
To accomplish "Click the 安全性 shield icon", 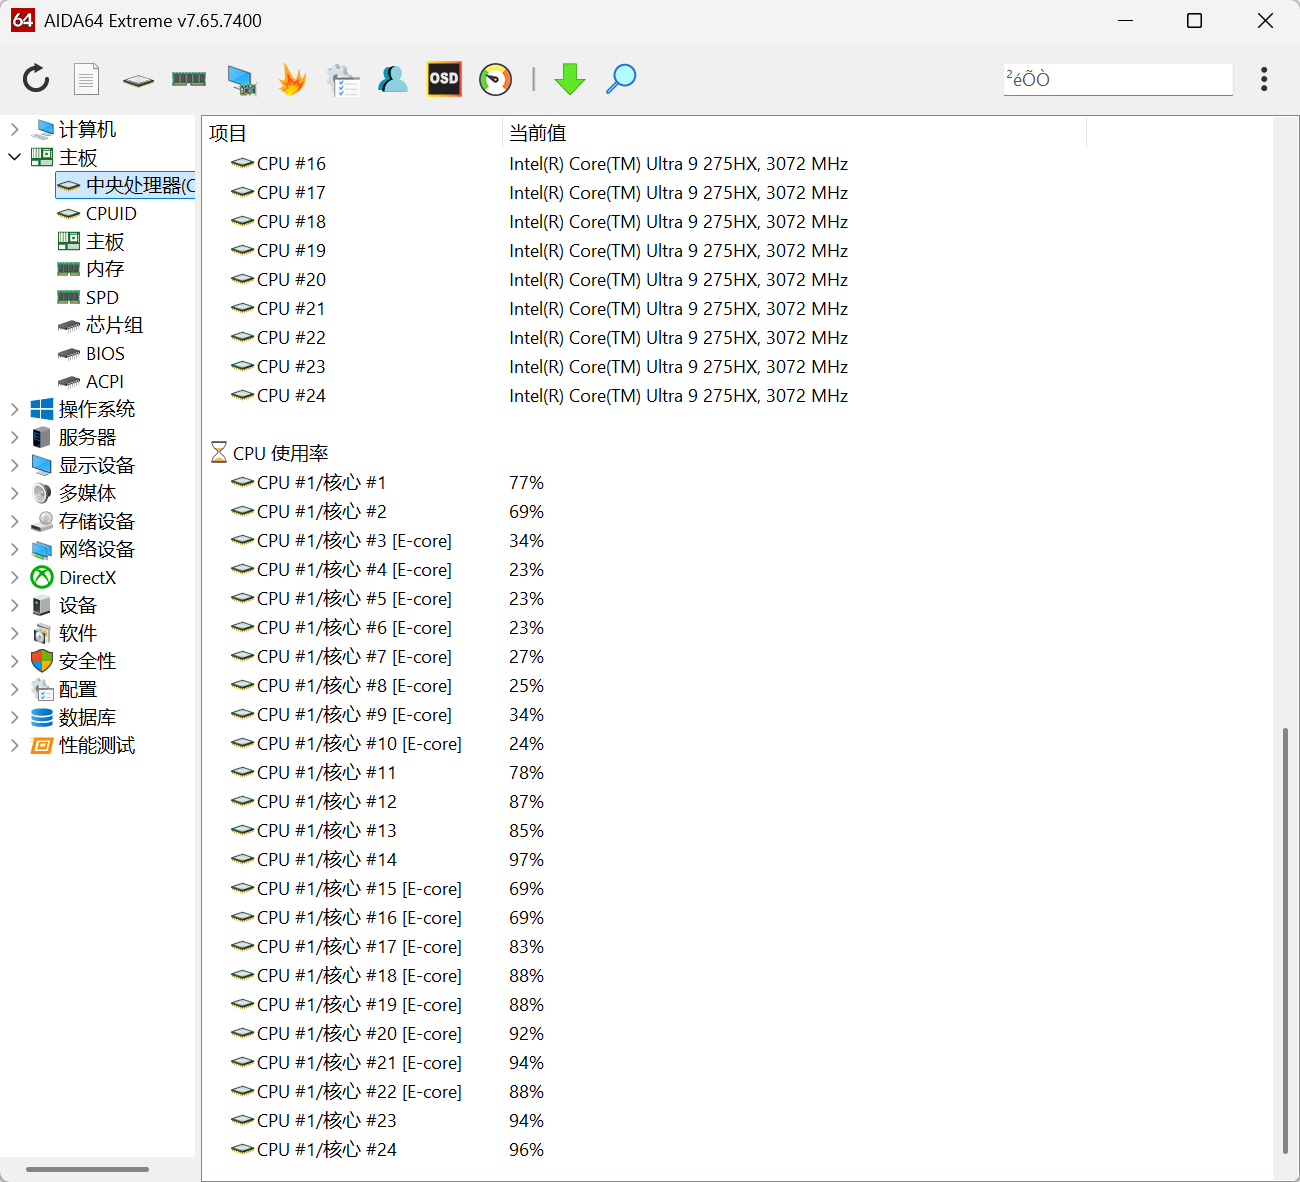I will point(42,661).
